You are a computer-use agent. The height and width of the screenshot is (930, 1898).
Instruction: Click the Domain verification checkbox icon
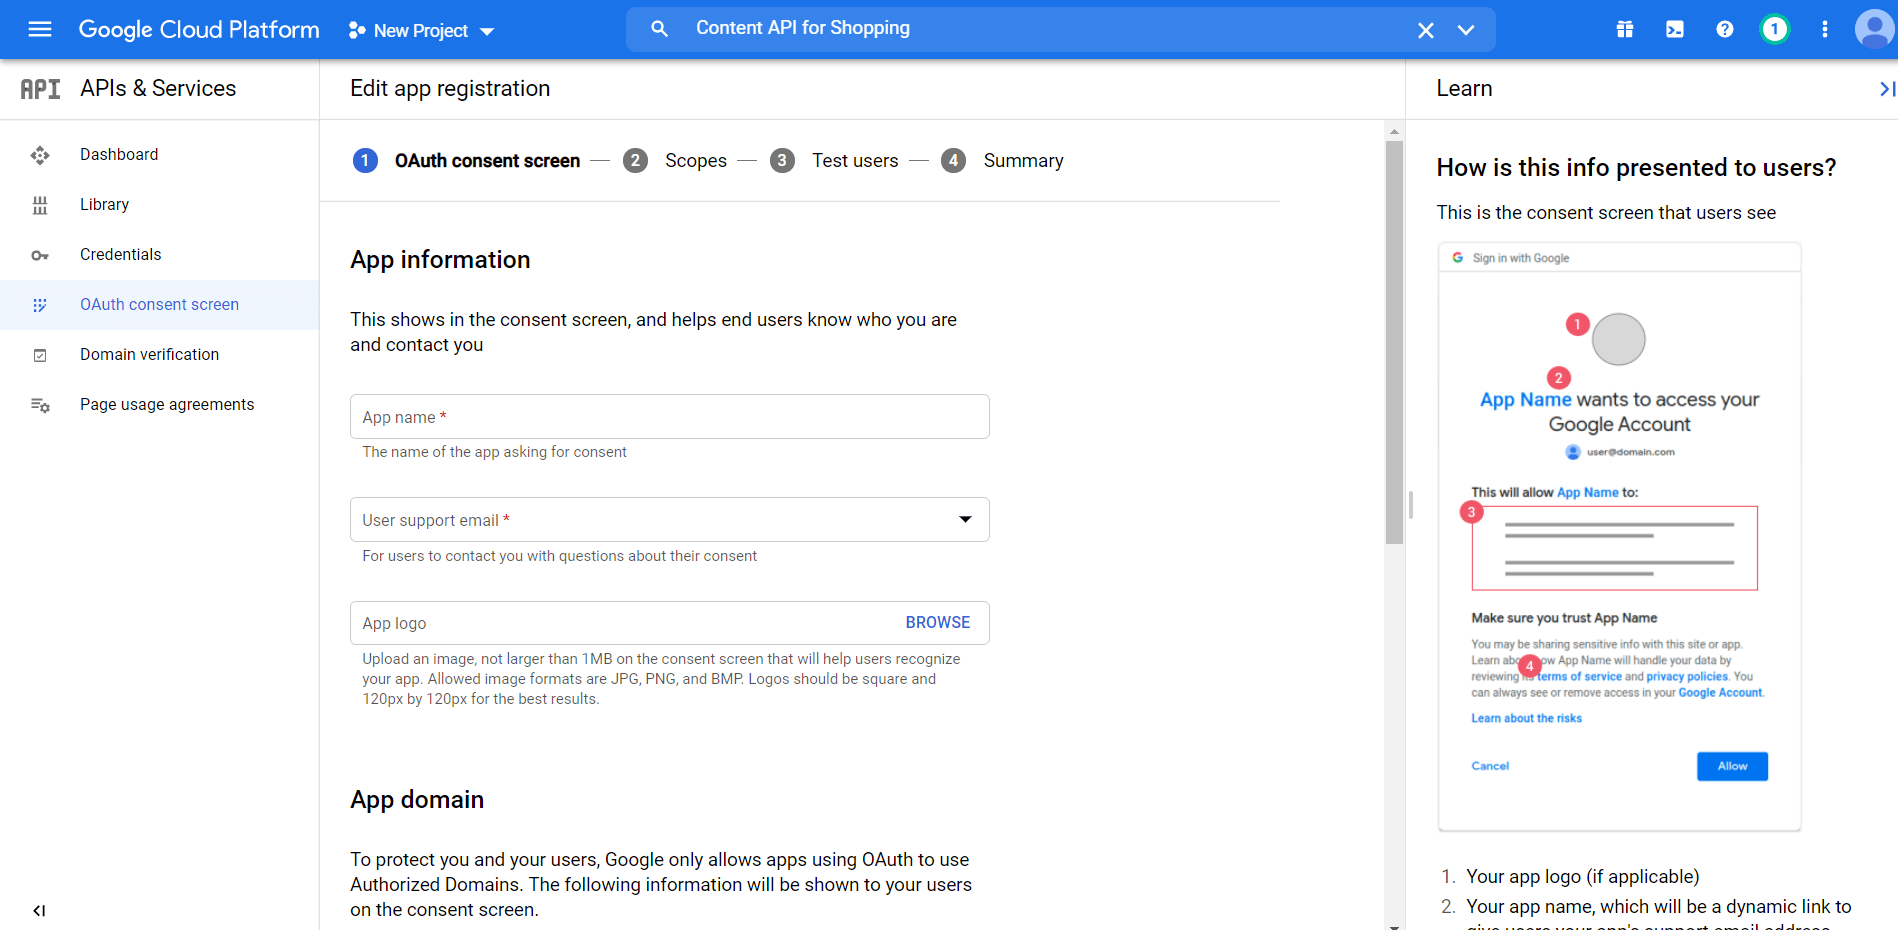(x=40, y=355)
